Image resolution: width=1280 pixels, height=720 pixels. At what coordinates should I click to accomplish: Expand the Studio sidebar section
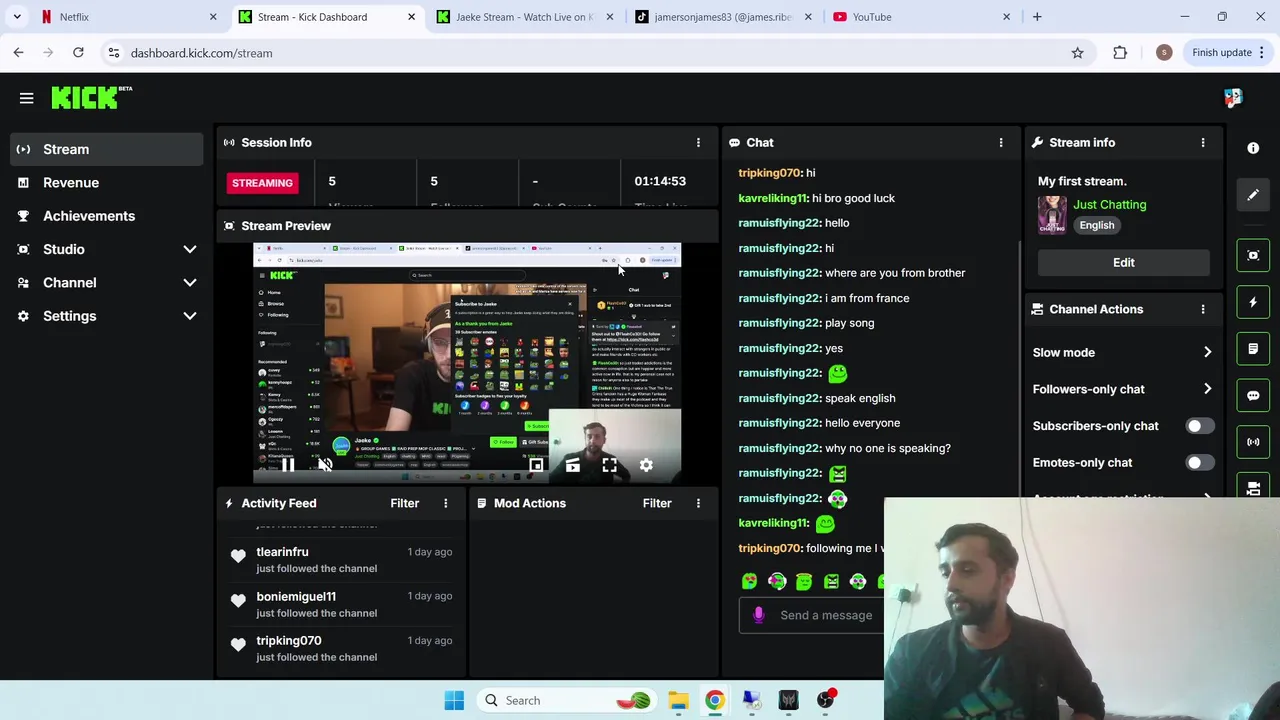point(190,249)
